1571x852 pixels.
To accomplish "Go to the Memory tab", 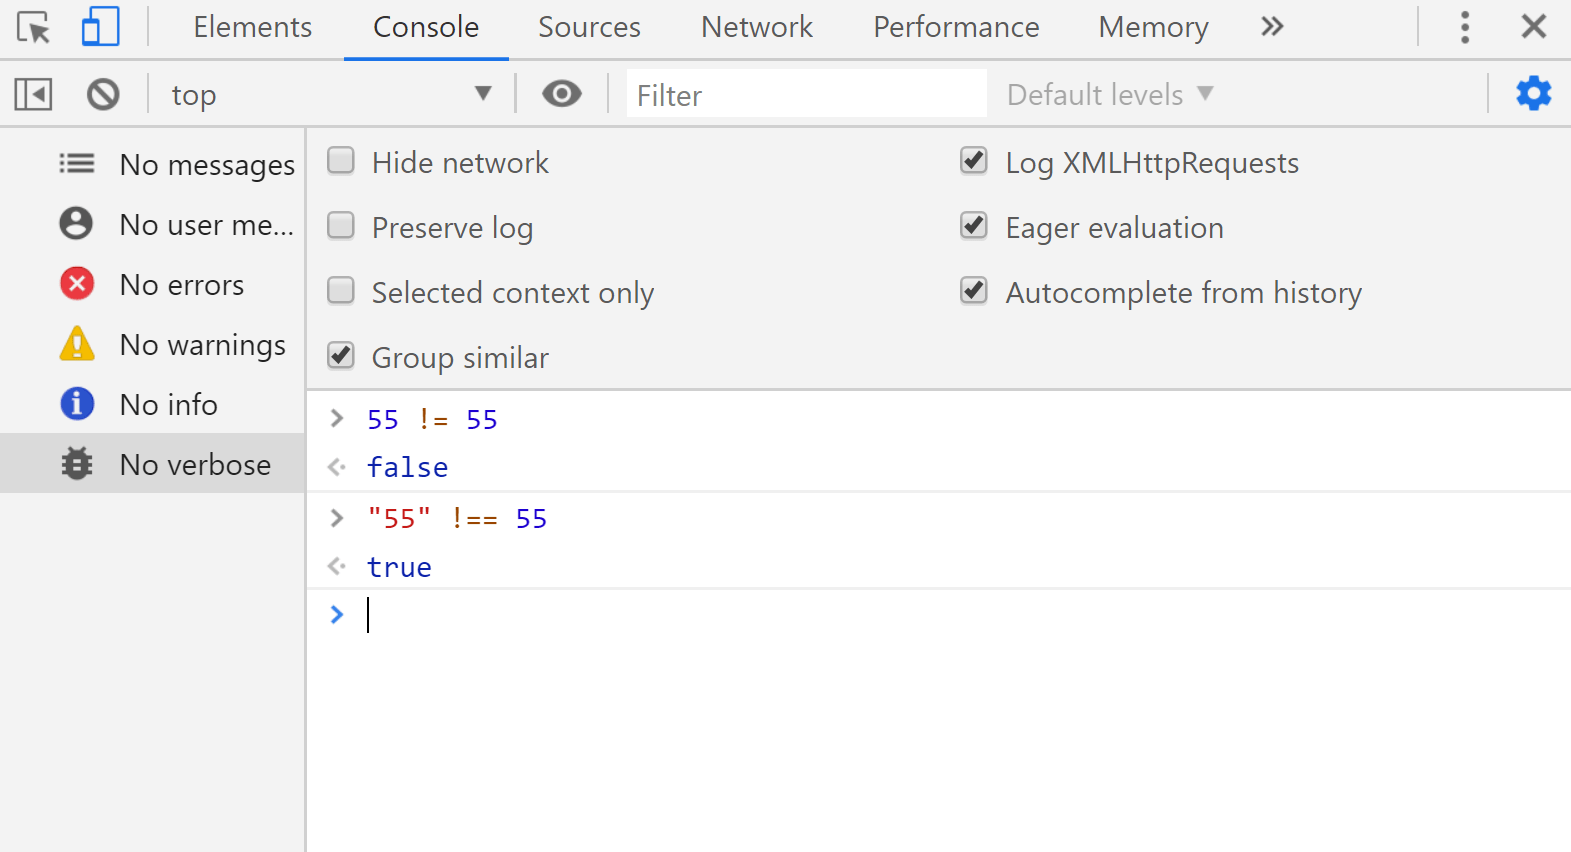I will (x=1154, y=27).
